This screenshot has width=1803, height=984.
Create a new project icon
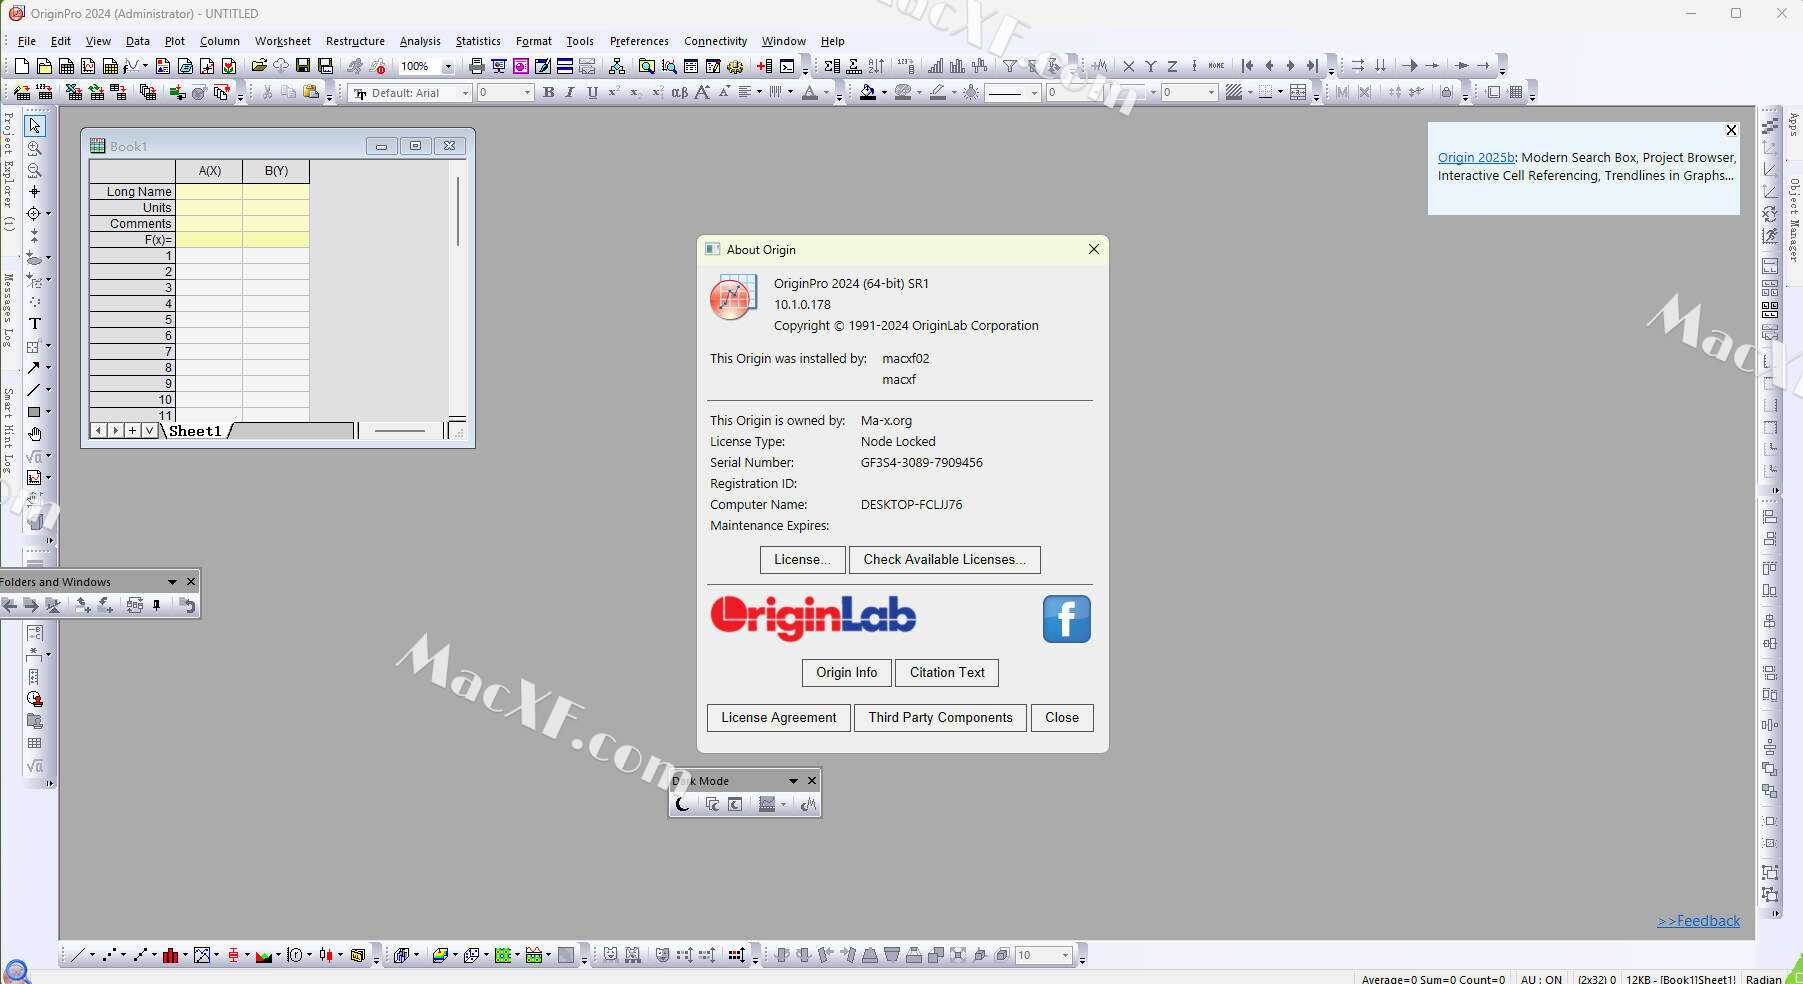tap(21, 66)
